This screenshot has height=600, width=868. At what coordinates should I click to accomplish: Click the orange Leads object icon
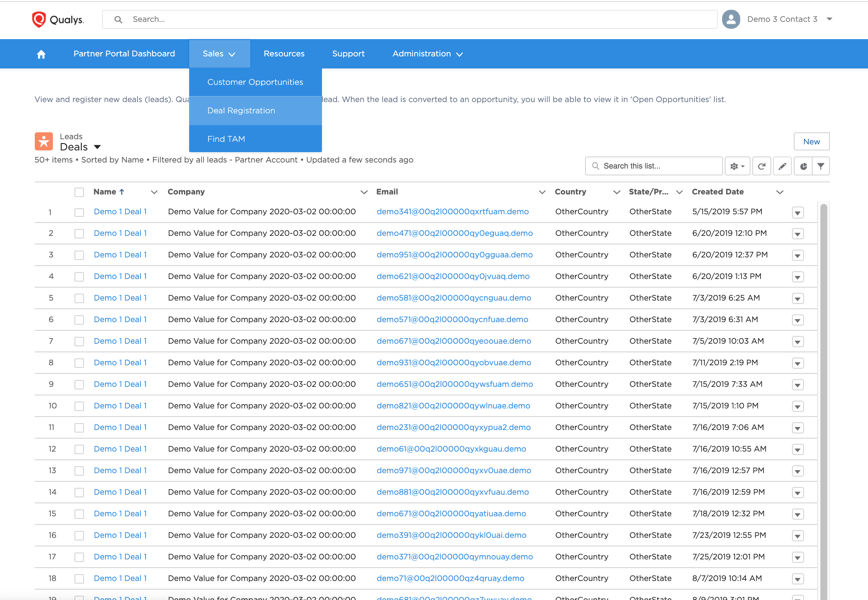point(44,142)
